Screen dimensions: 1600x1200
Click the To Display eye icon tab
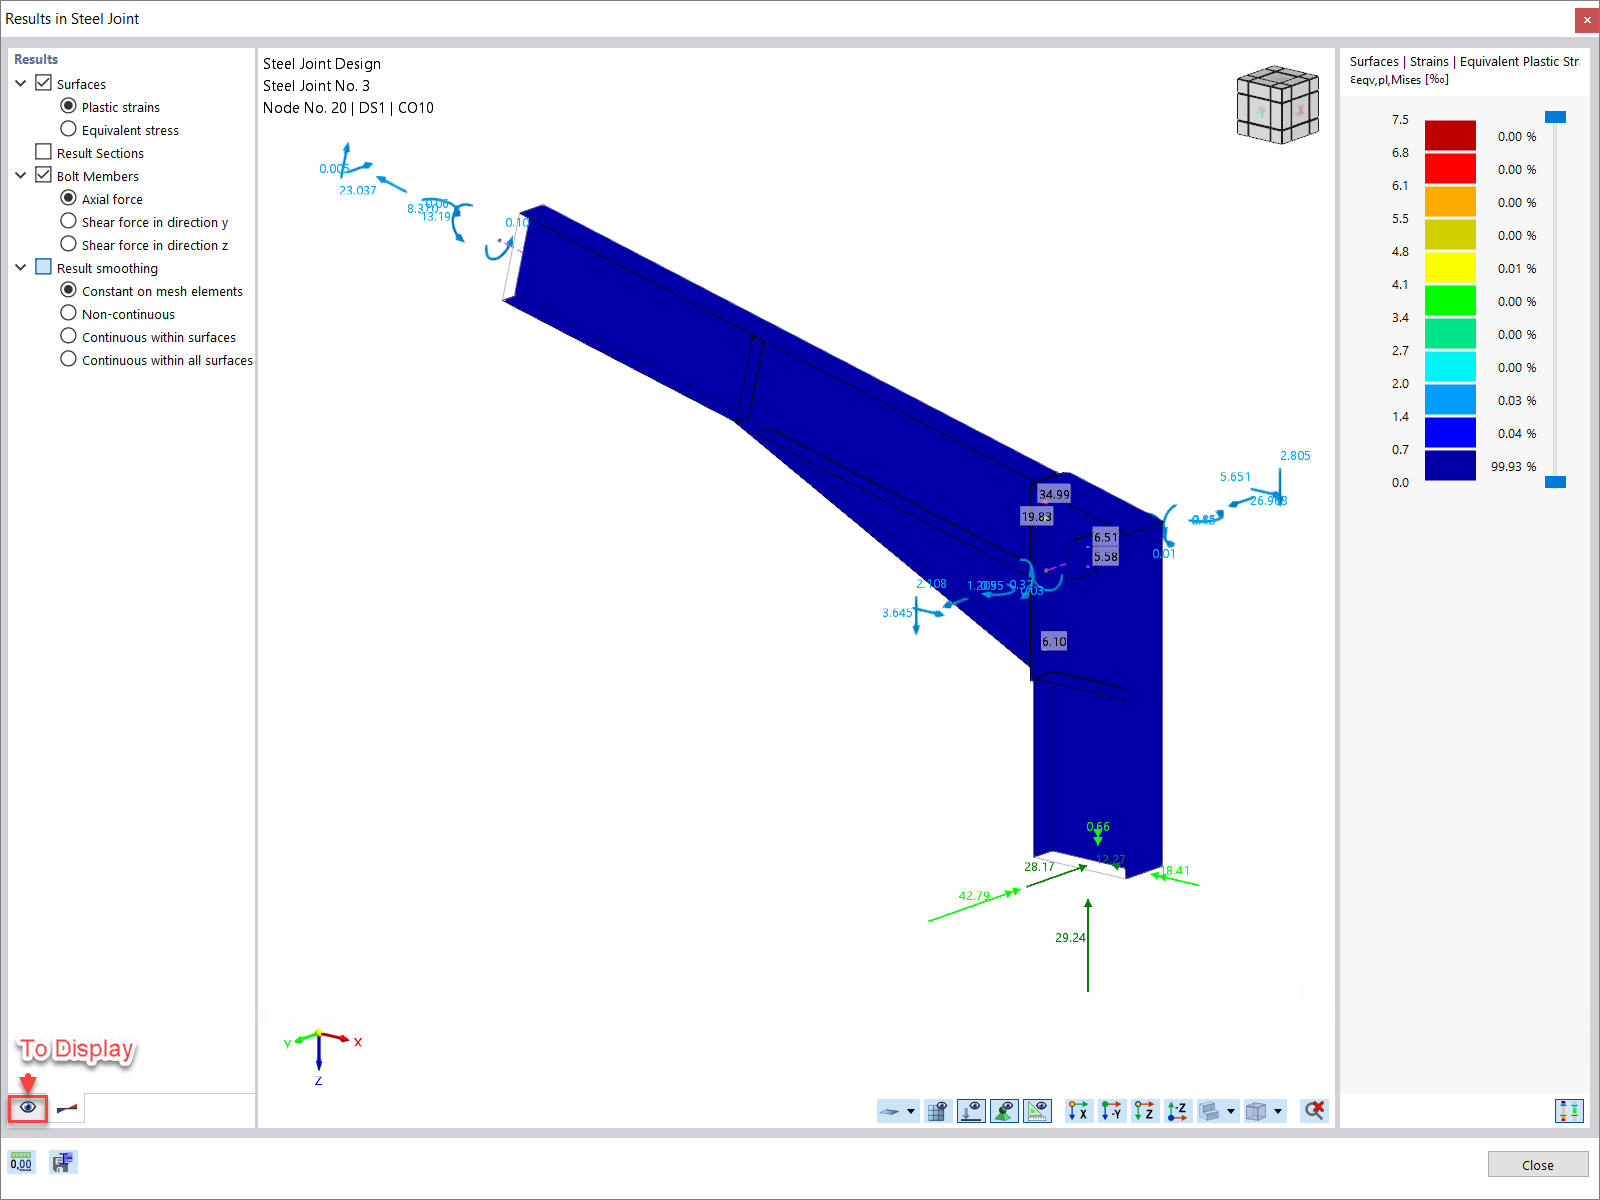pos(28,1108)
